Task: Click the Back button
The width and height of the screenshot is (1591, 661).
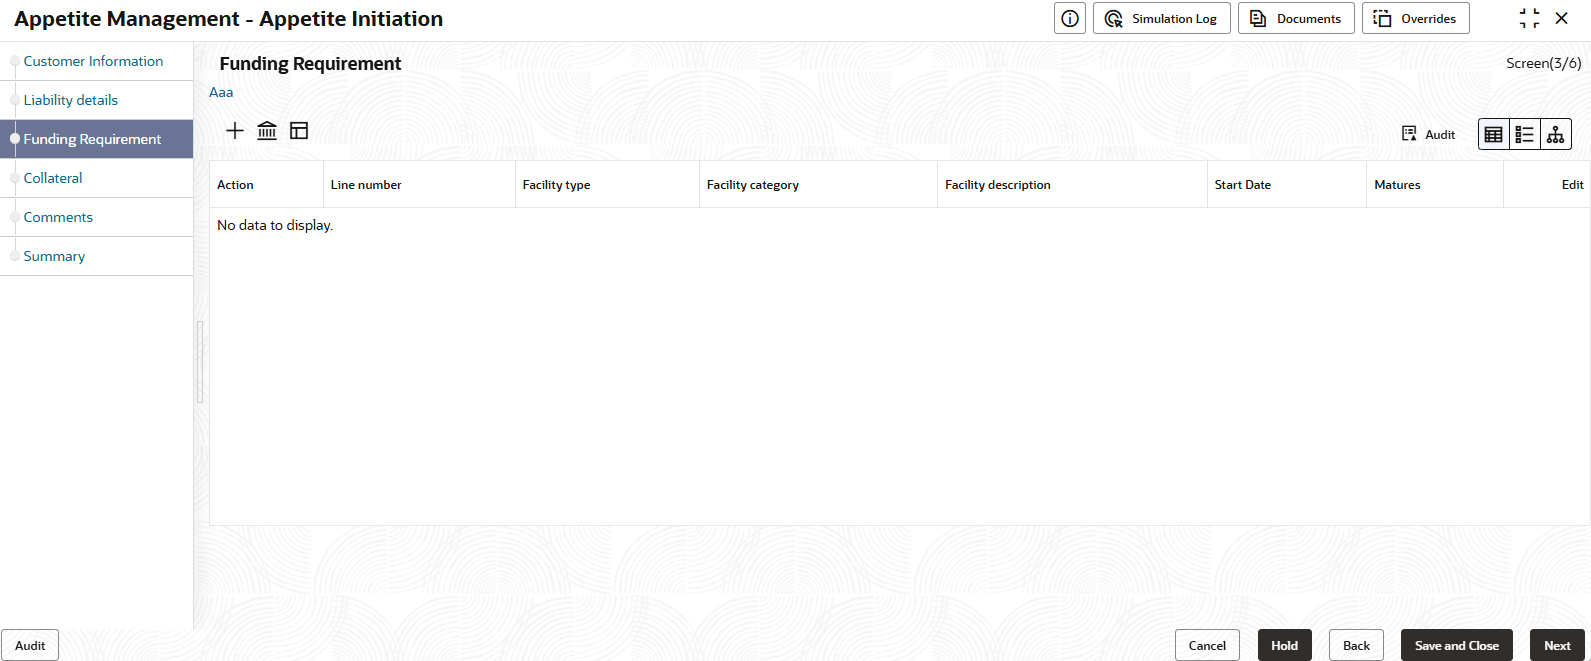Action: (1356, 645)
